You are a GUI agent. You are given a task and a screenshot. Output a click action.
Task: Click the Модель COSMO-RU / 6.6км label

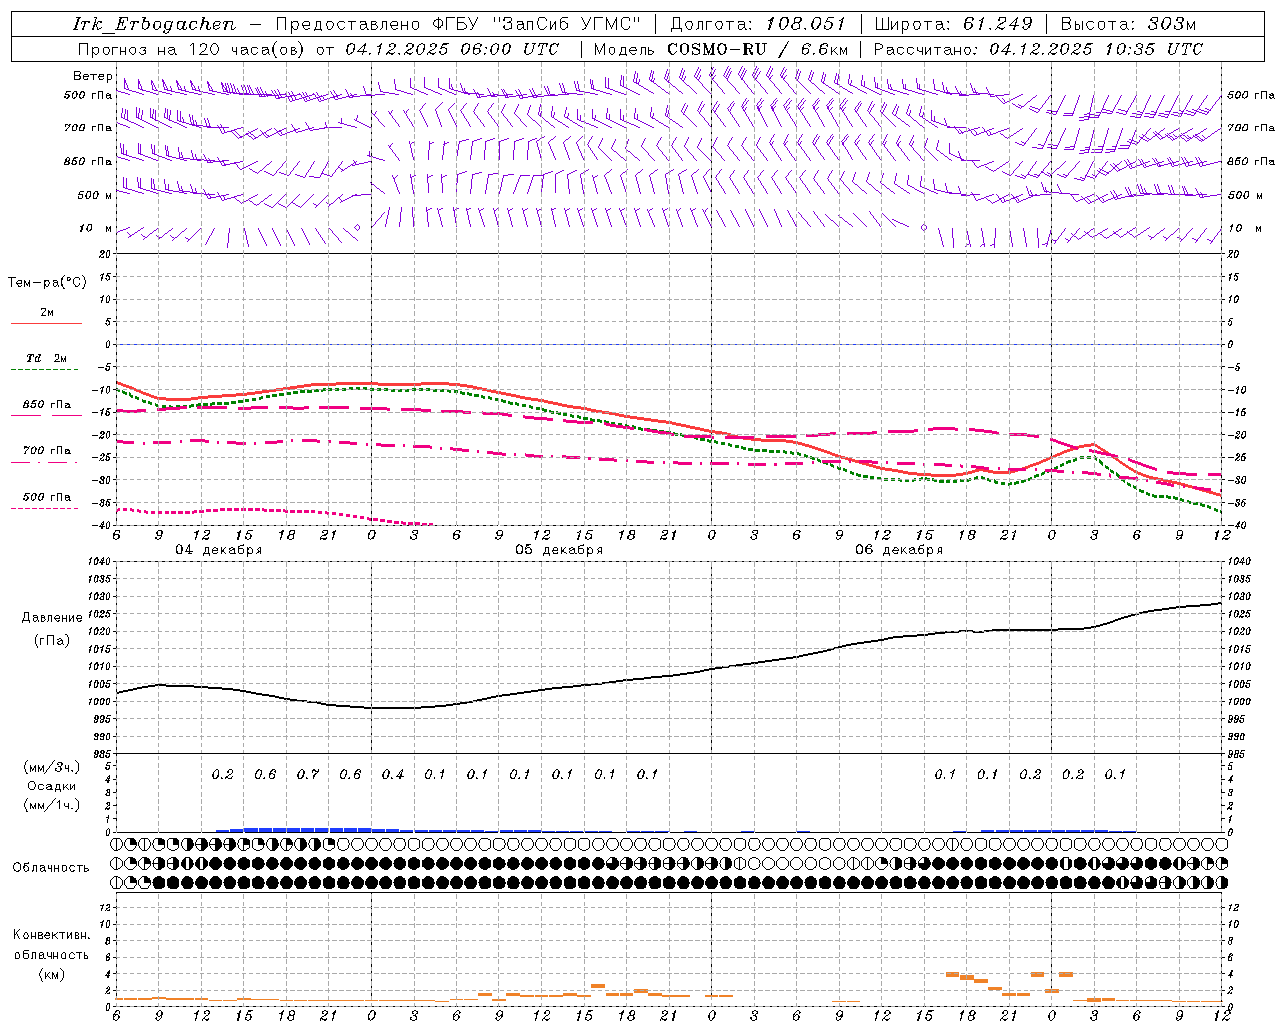[720, 49]
